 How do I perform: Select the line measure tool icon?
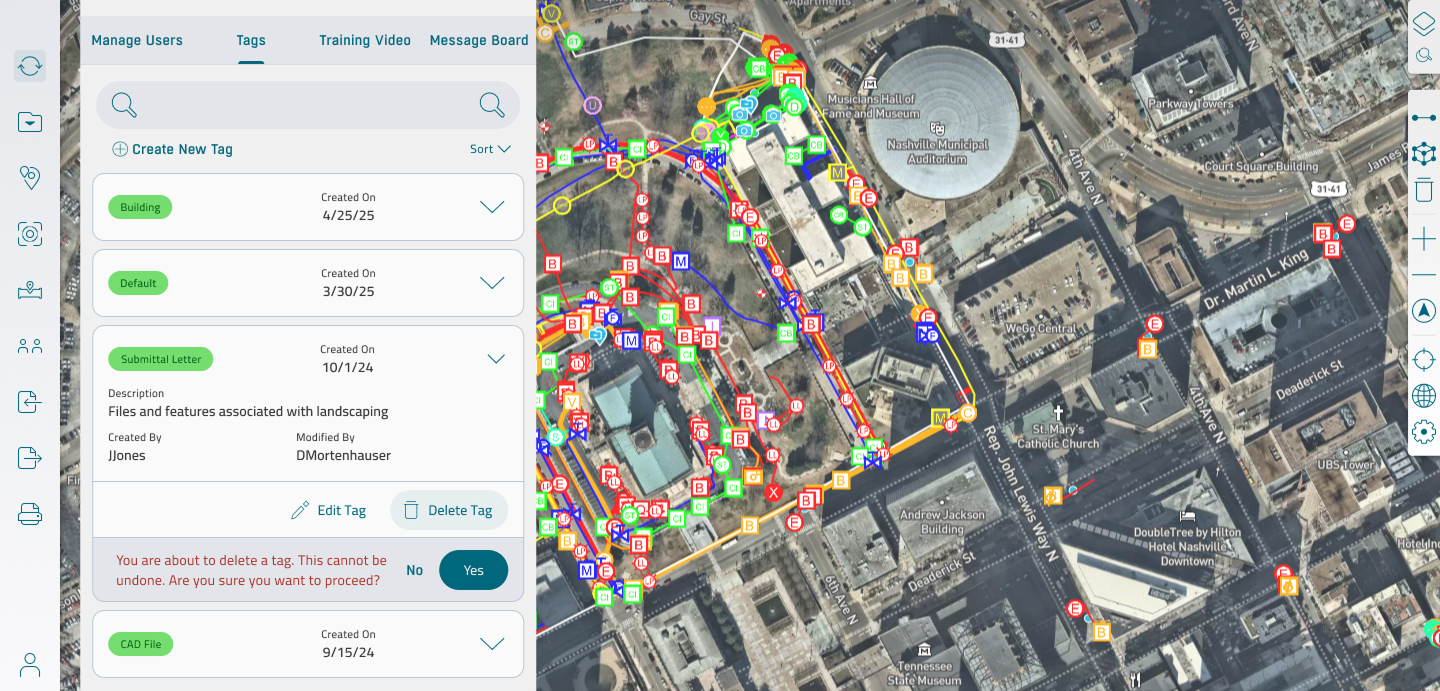click(x=1424, y=117)
